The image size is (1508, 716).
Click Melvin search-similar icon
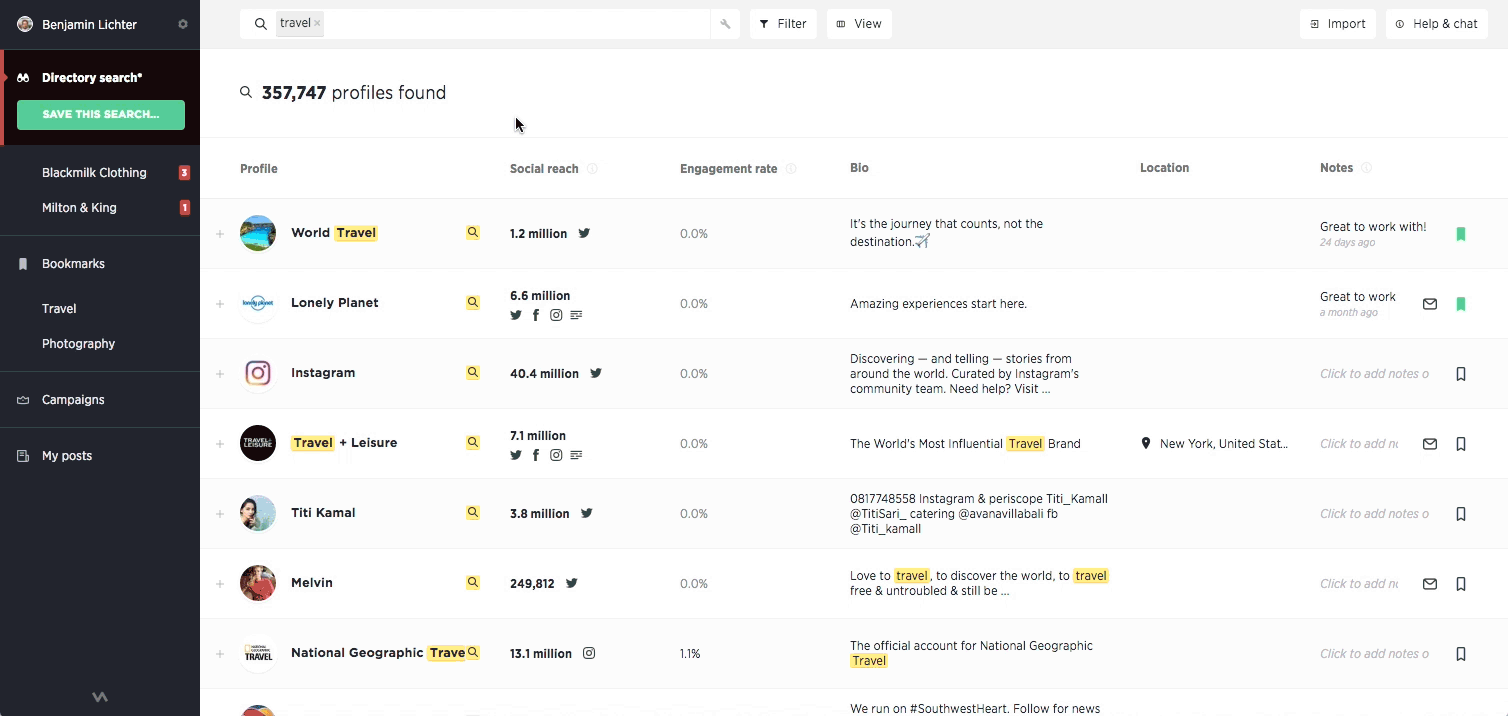coord(473,582)
